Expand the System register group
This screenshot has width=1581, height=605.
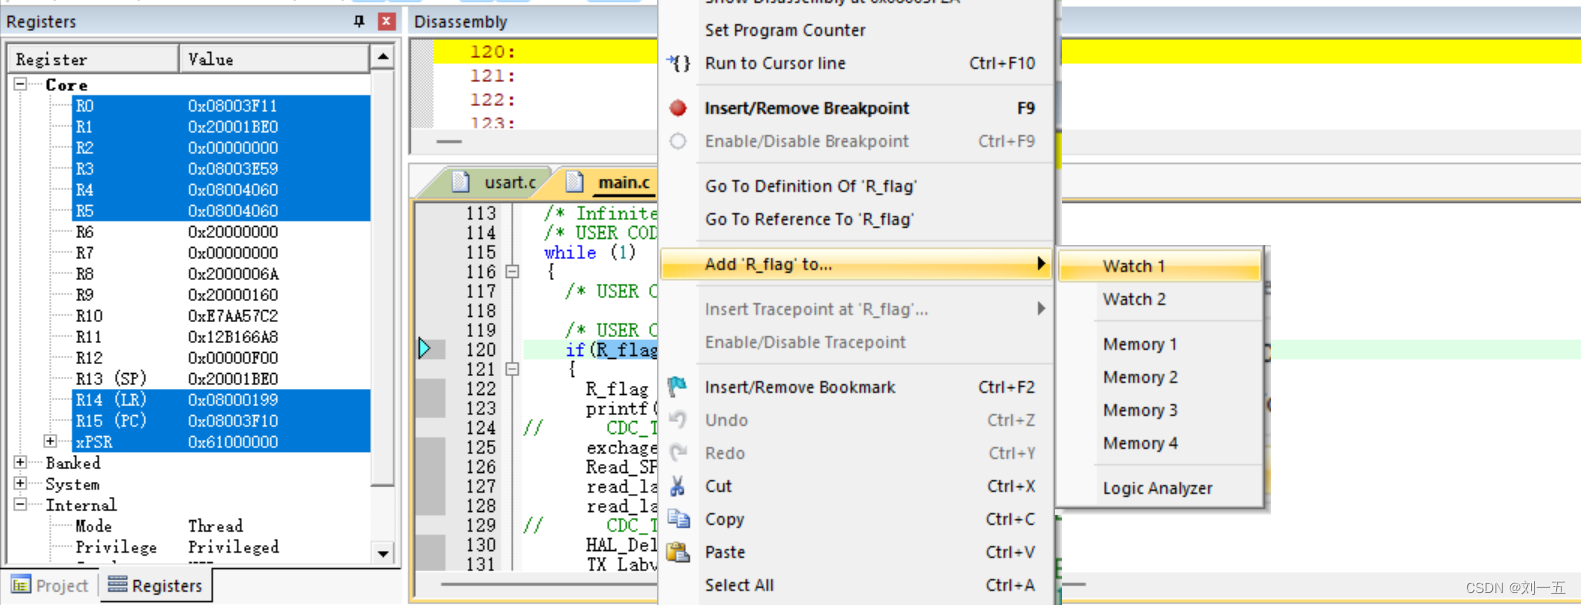[20, 483]
